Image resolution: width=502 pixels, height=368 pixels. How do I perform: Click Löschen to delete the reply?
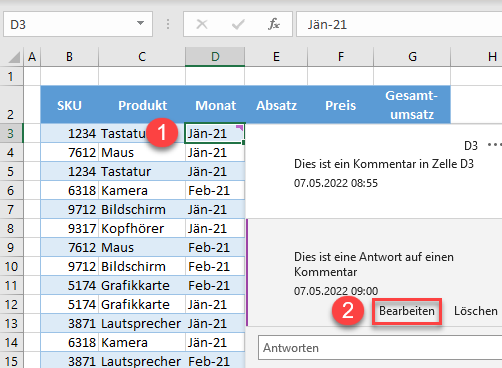click(x=476, y=311)
